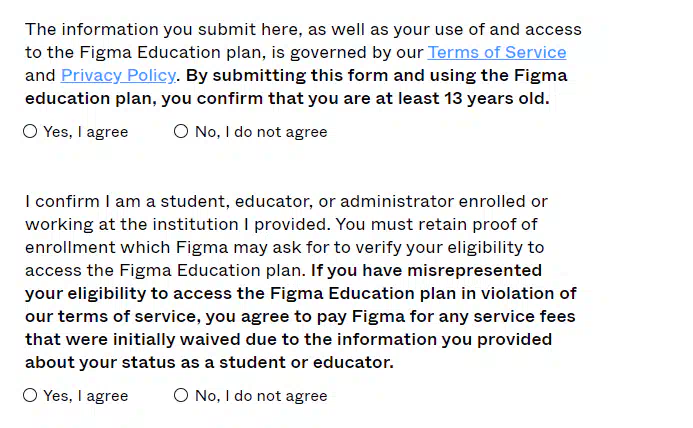
Task: Open the Terms of Service link
Action: [x=497, y=52]
